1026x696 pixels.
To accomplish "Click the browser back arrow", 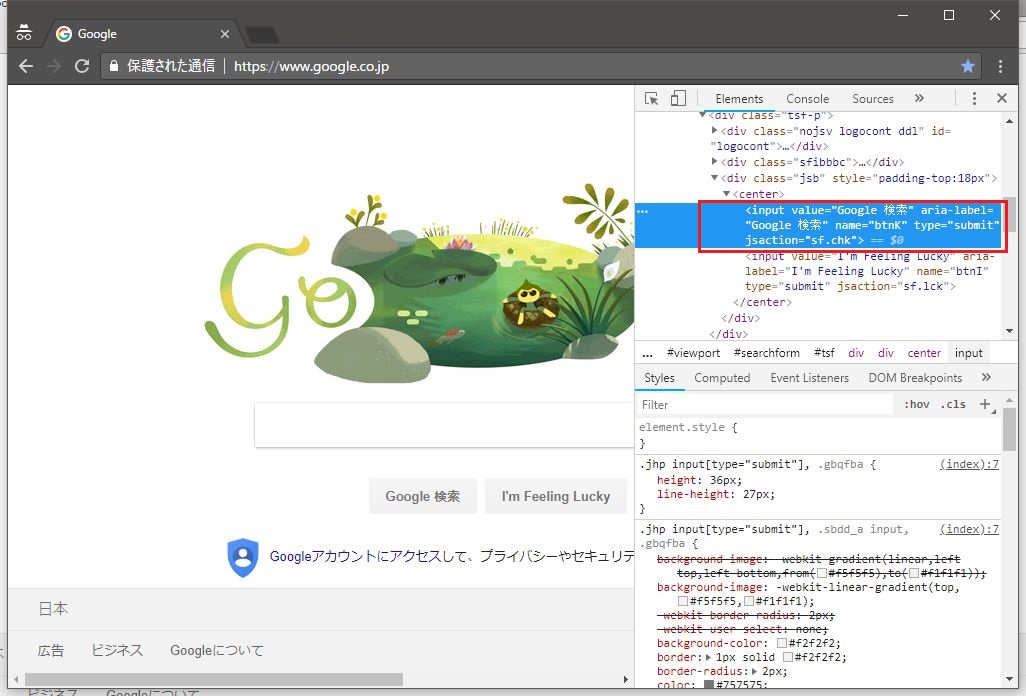I will pos(26,66).
